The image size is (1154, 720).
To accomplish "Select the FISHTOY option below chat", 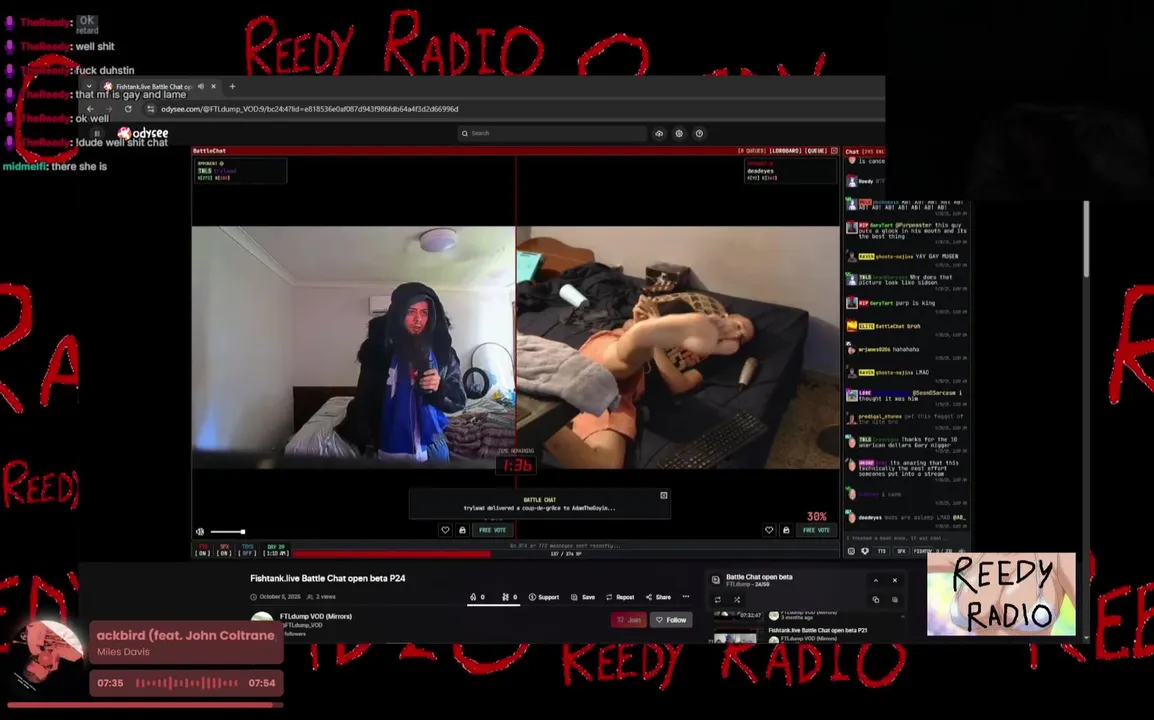I will 923,551.
